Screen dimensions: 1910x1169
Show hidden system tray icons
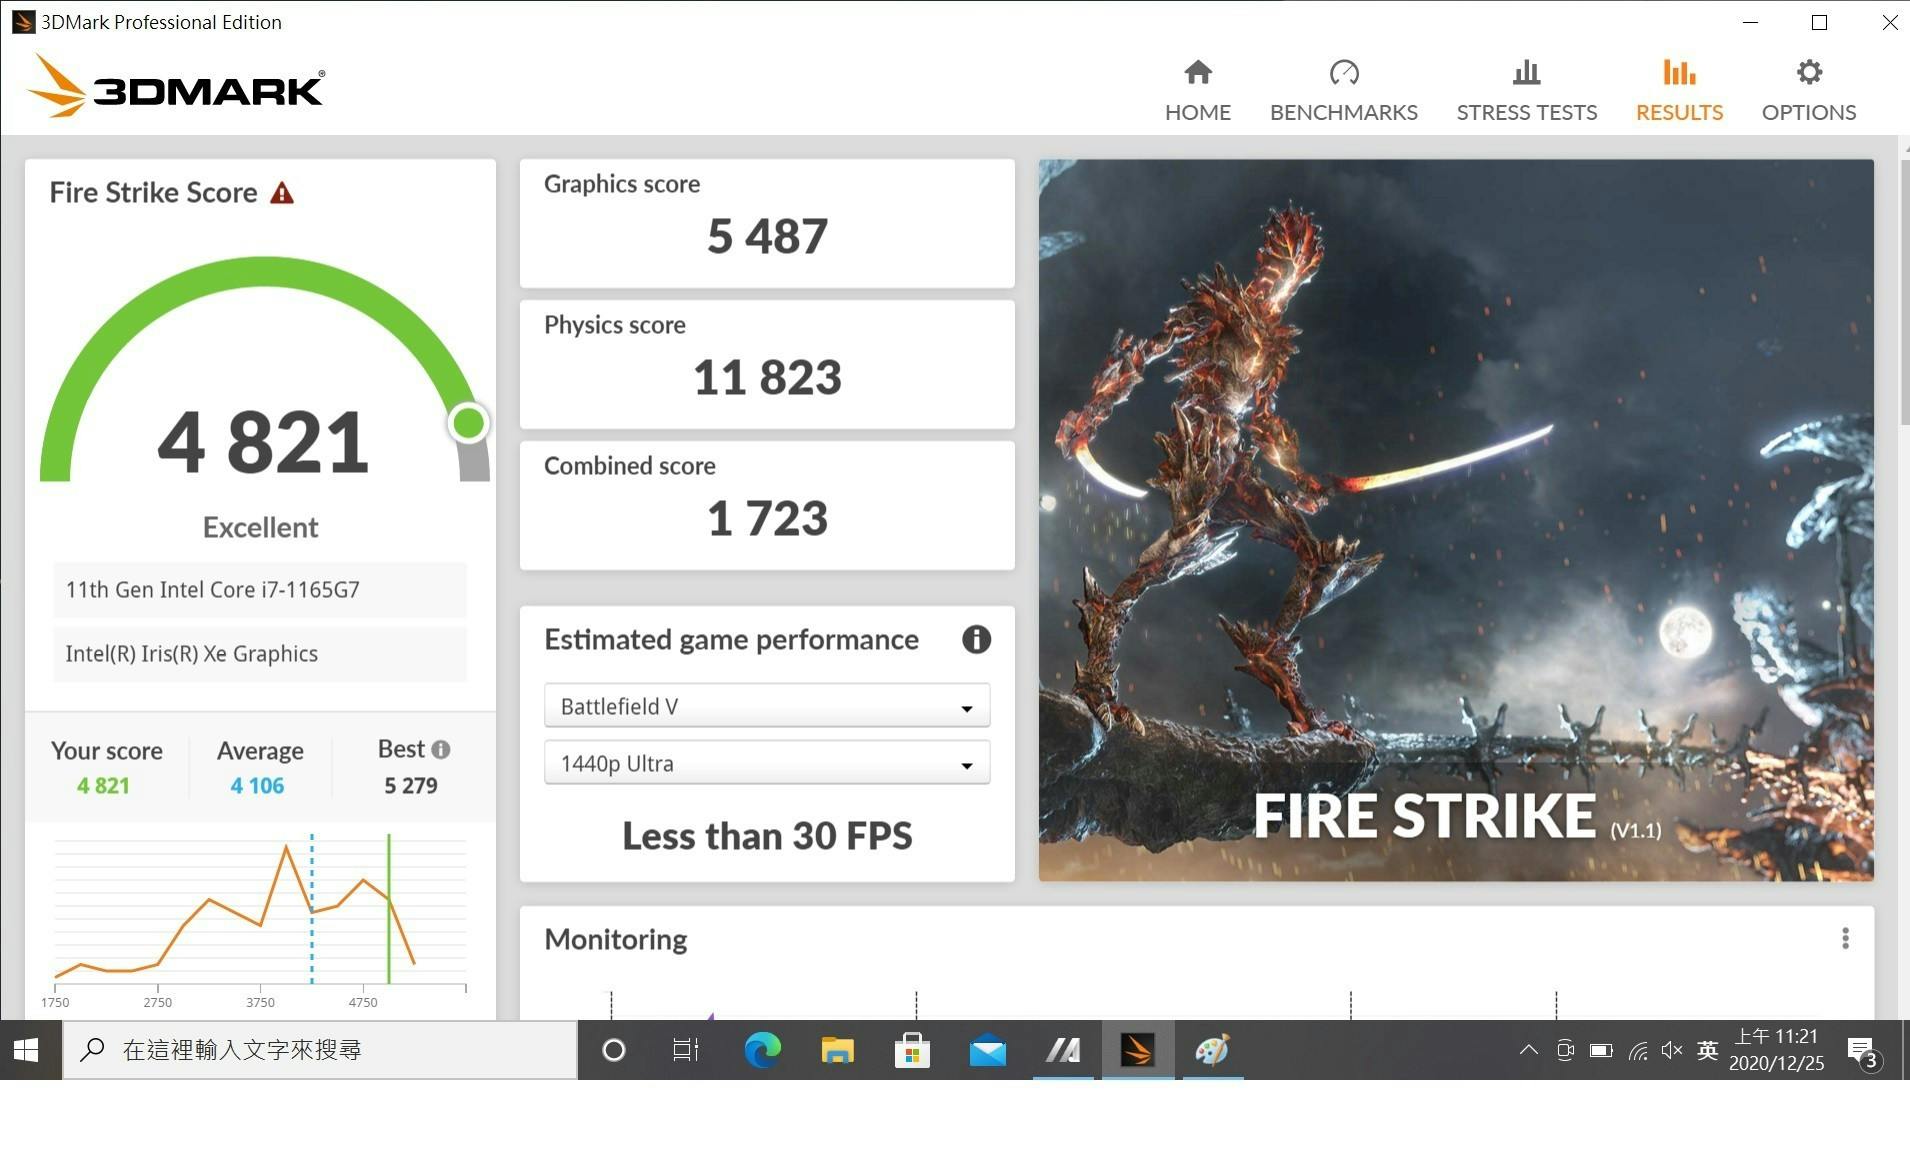point(1528,1050)
